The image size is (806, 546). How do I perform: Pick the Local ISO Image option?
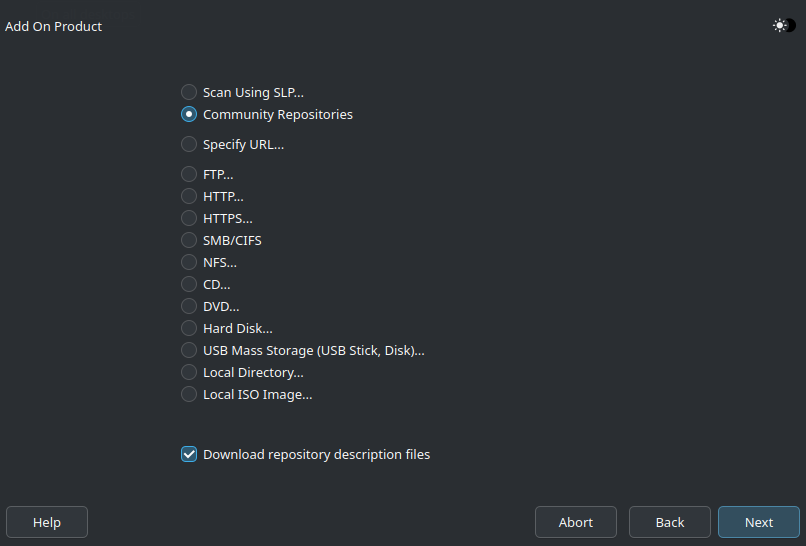[x=189, y=394]
